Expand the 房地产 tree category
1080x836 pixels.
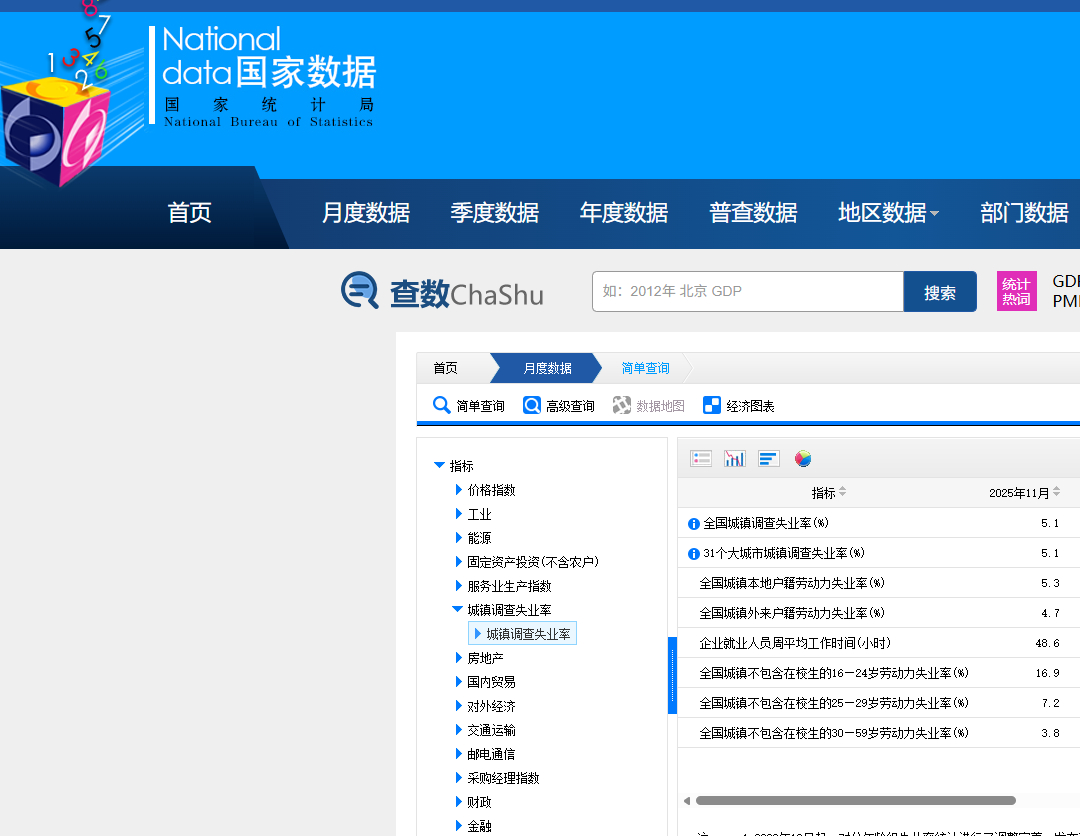point(459,658)
